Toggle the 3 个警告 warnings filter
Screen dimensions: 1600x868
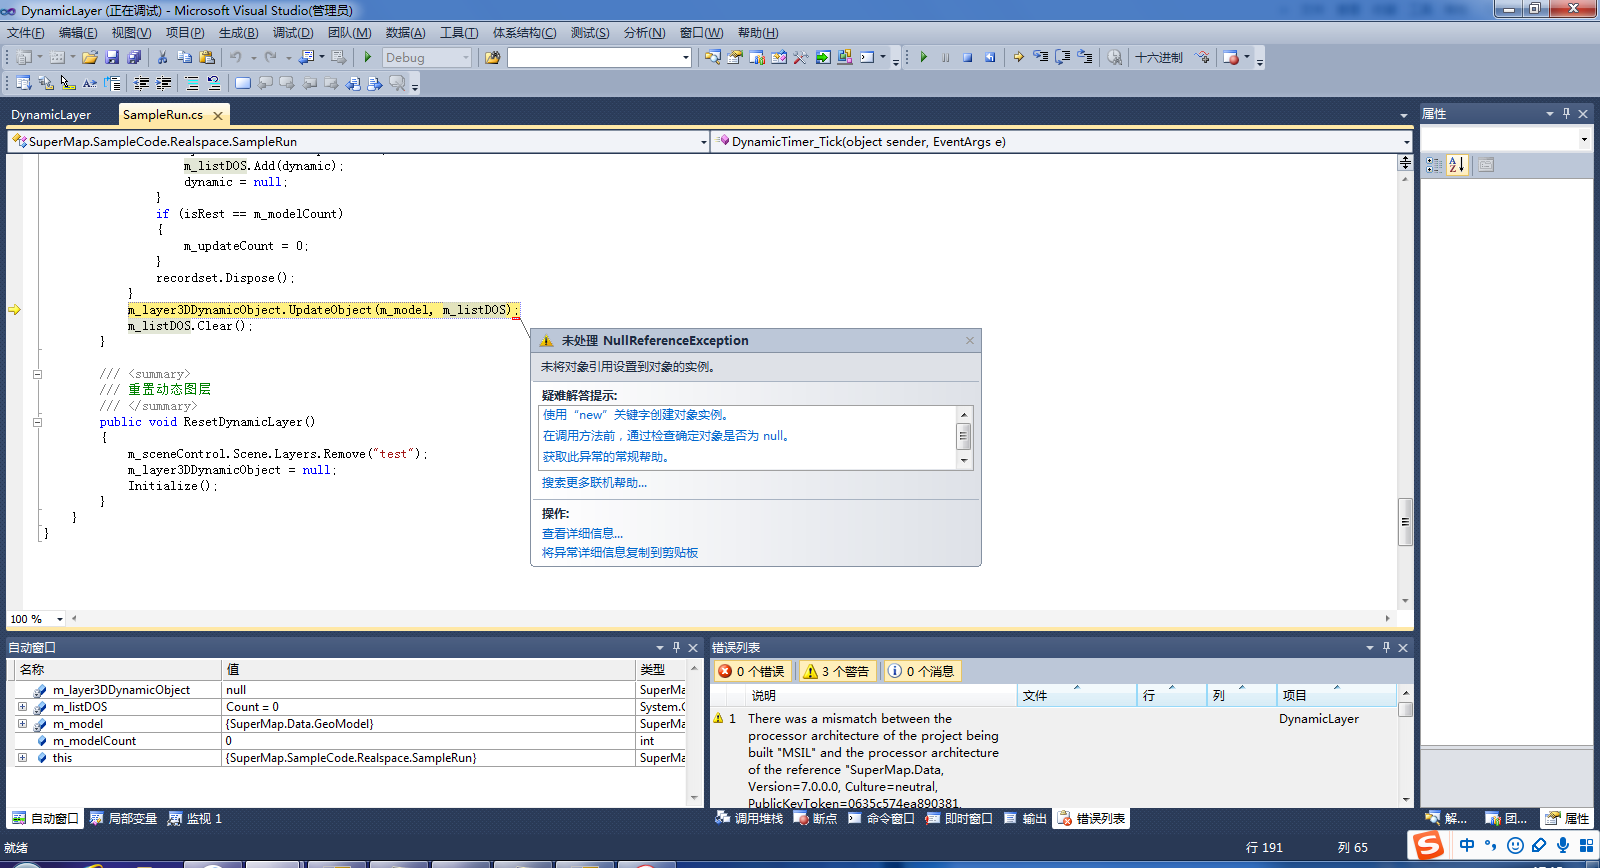click(x=837, y=671)
